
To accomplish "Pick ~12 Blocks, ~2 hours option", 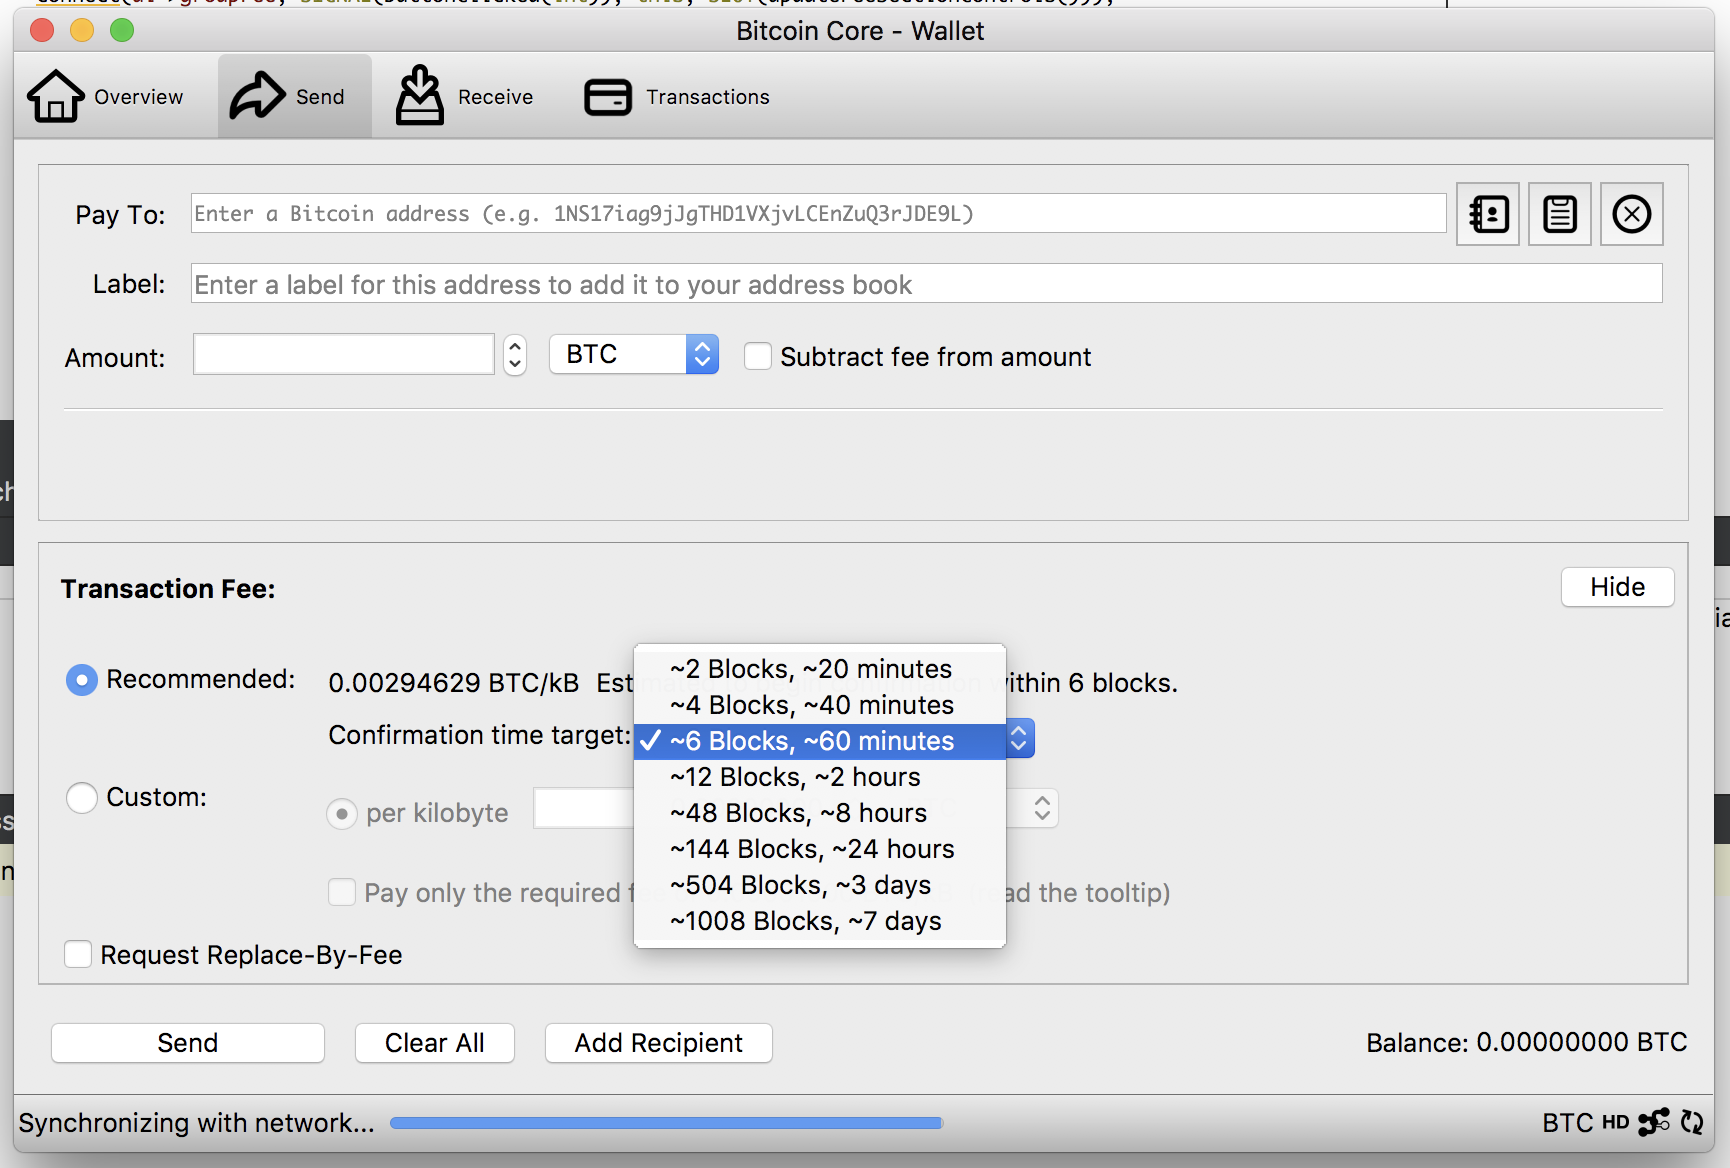I will coord(820,777).
